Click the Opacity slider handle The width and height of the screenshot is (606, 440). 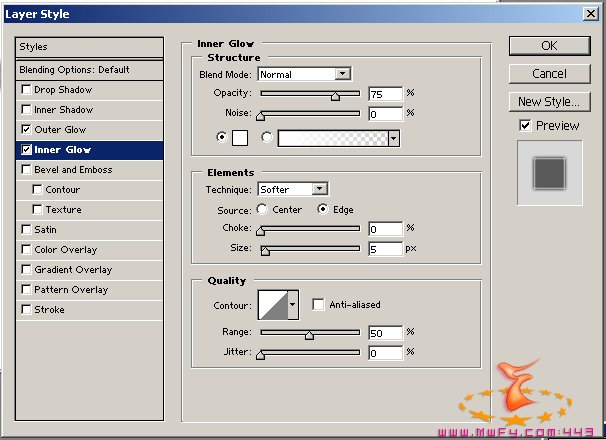[x=335, y=96]
